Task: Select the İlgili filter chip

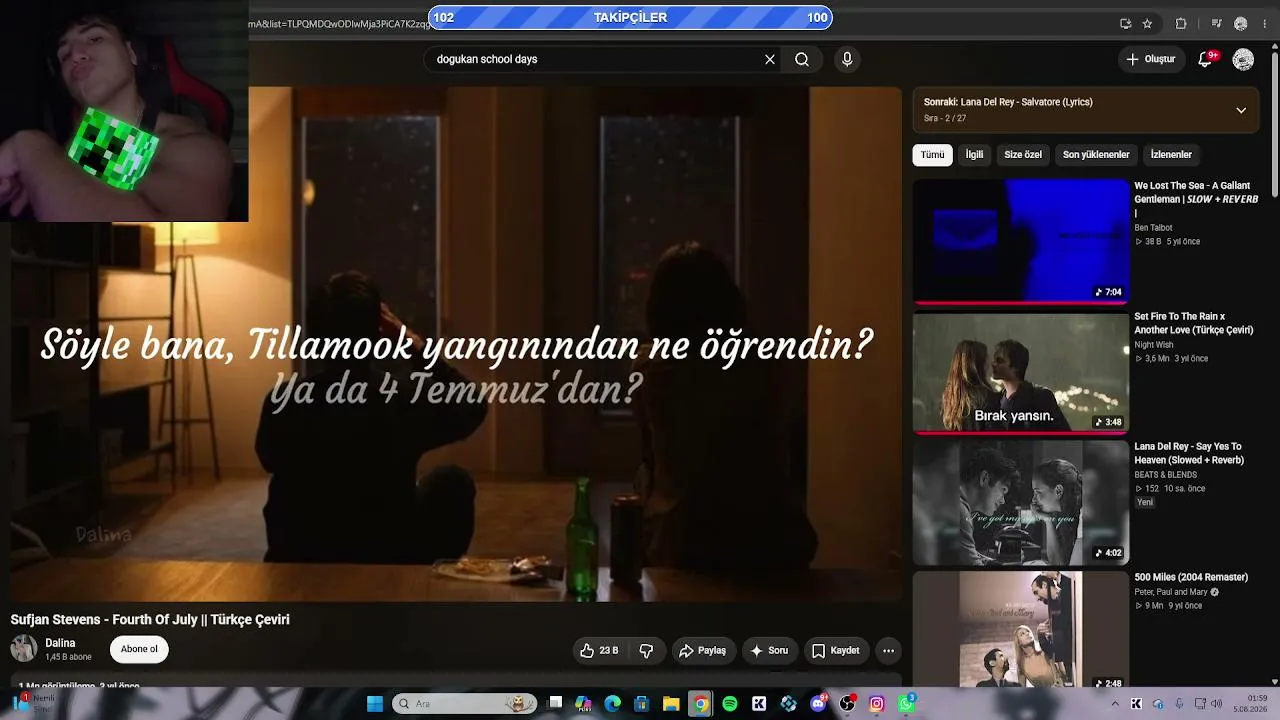Action: 974,155
